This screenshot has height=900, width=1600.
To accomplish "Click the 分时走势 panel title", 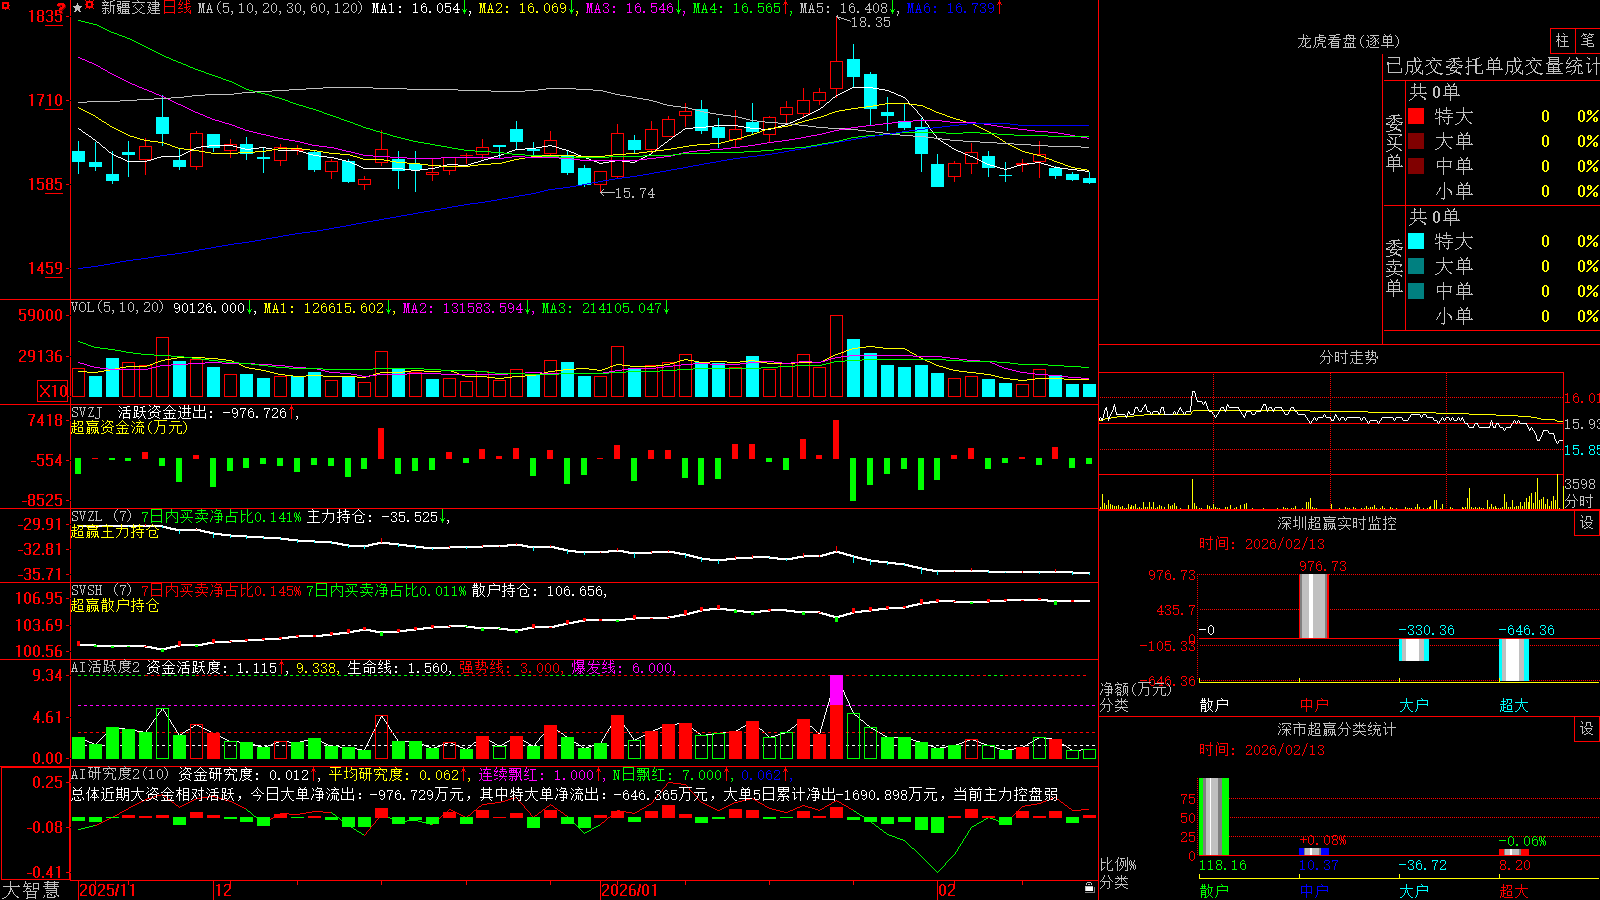I will point(1349,357).
